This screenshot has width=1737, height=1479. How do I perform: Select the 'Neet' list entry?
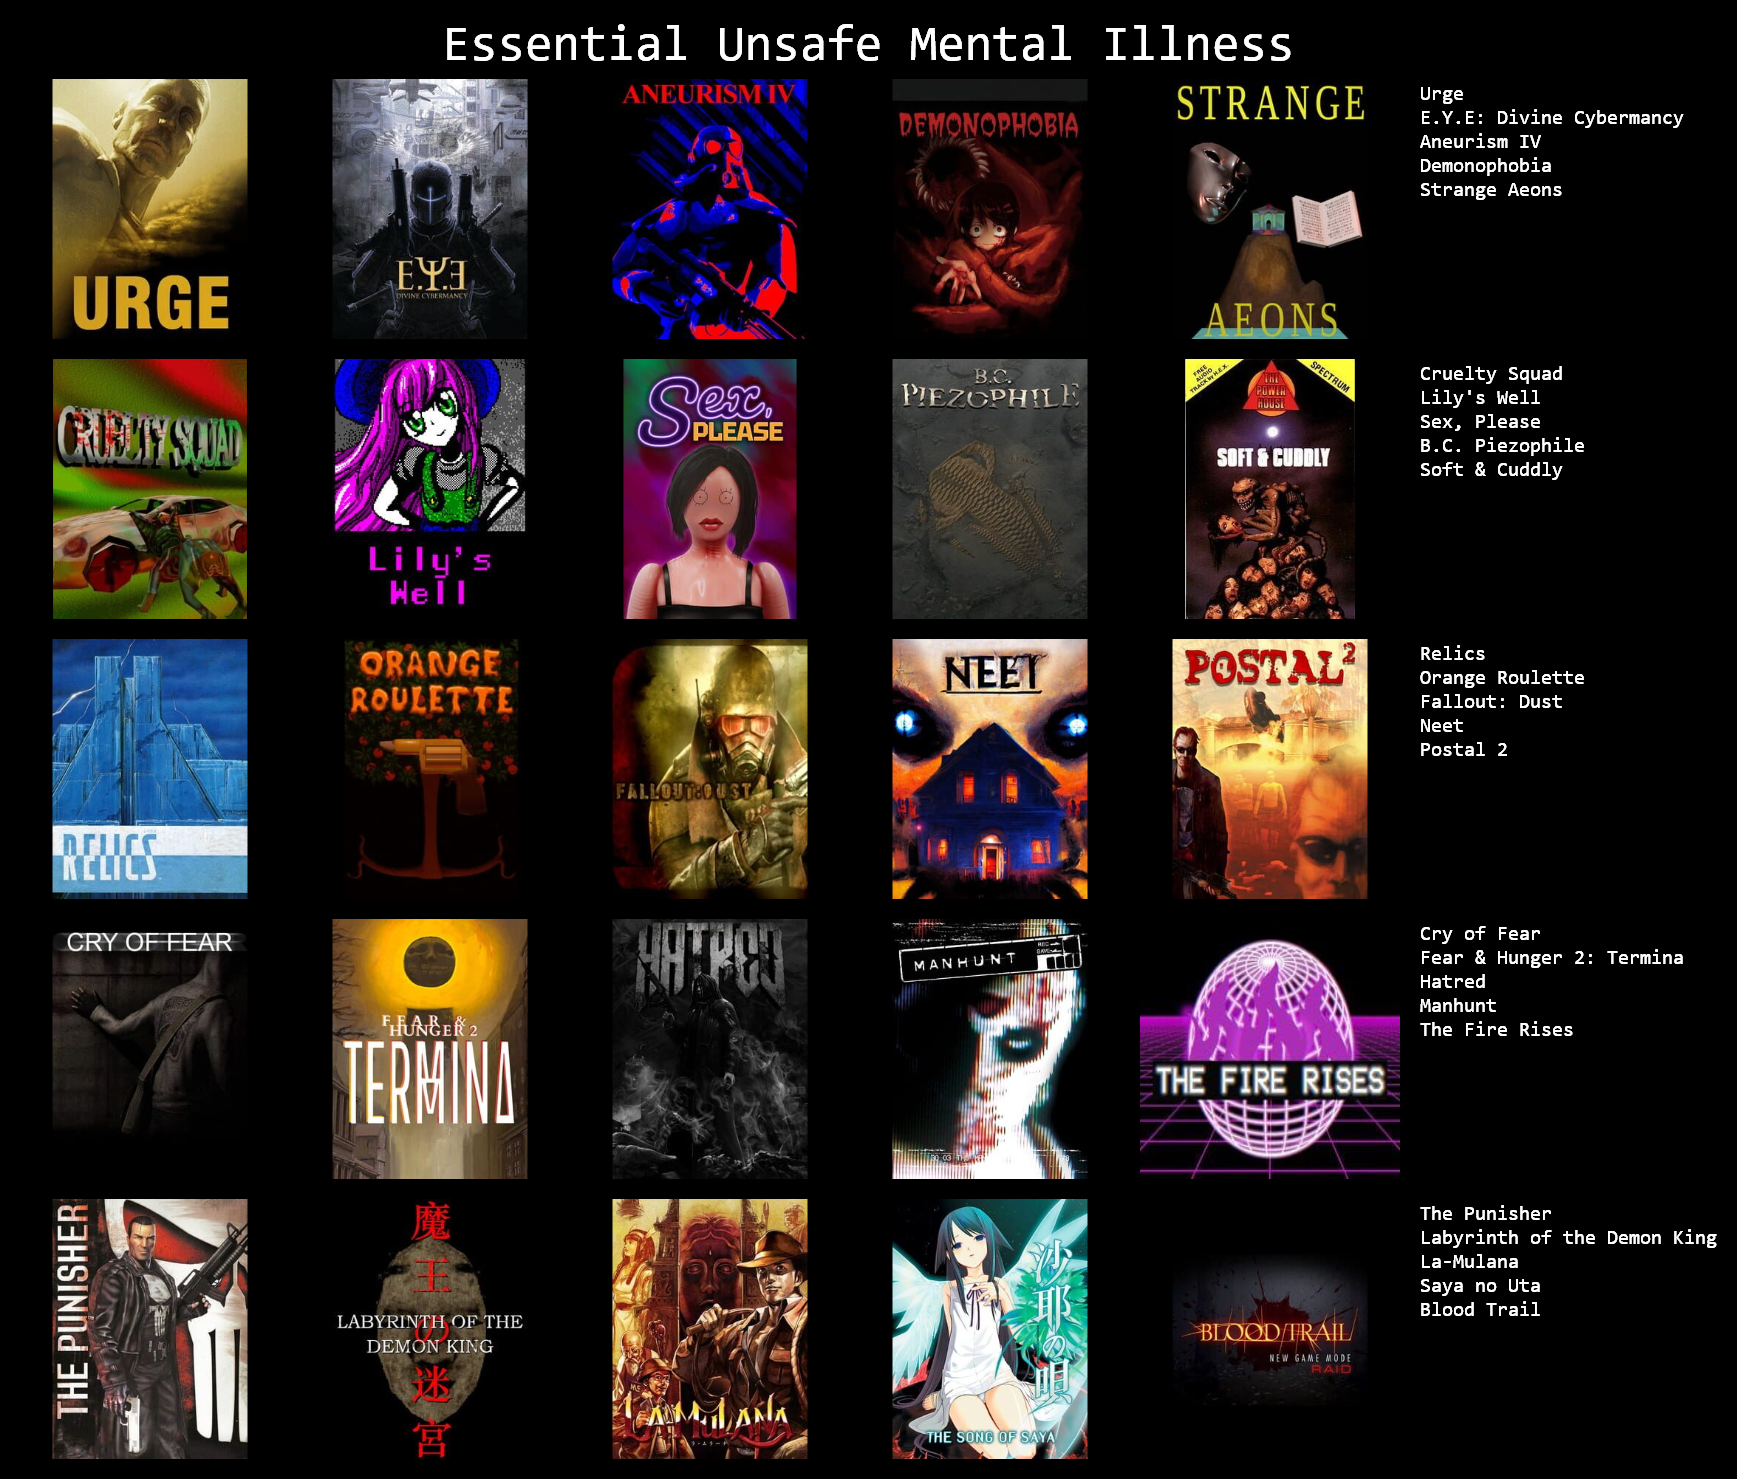pos(1441,726)
